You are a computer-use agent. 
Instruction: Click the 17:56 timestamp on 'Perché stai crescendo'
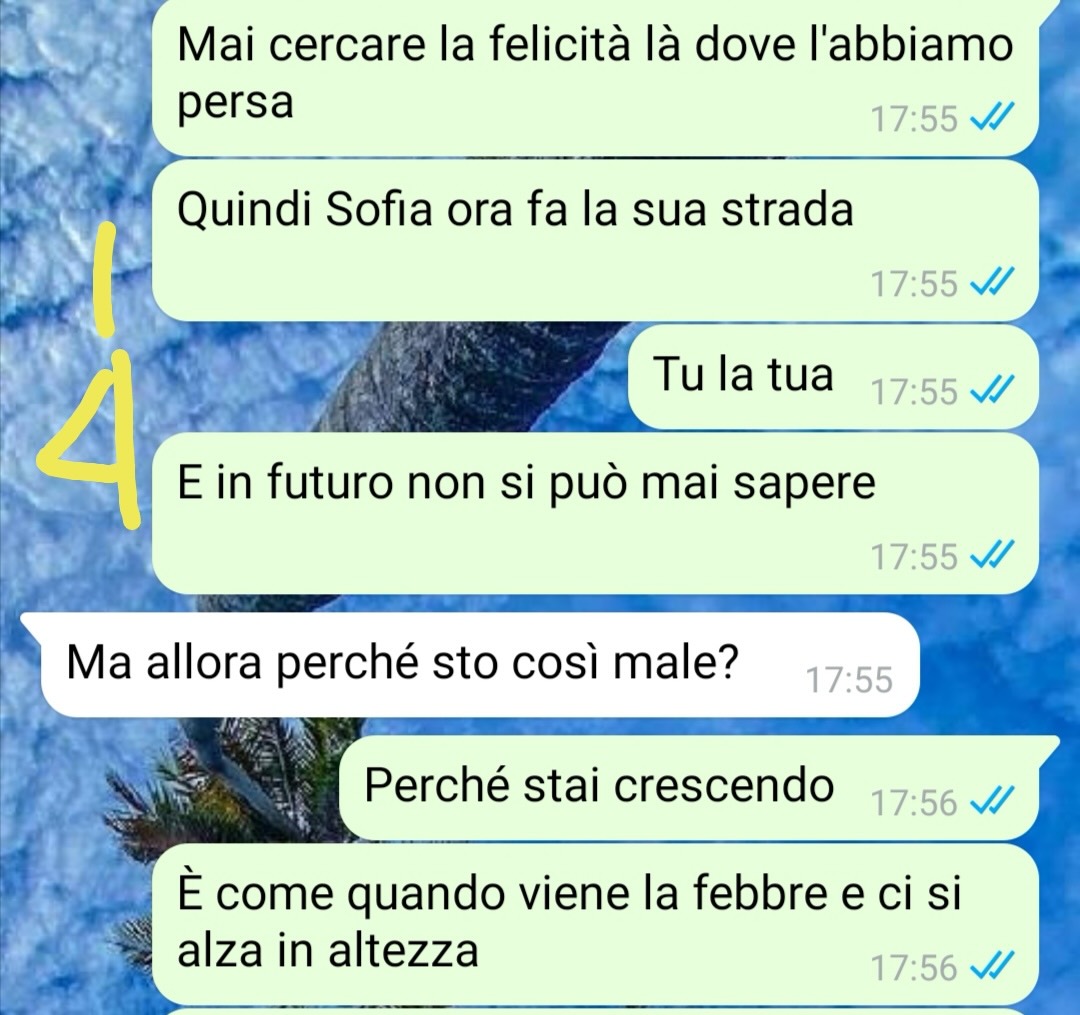click(914, 803)
